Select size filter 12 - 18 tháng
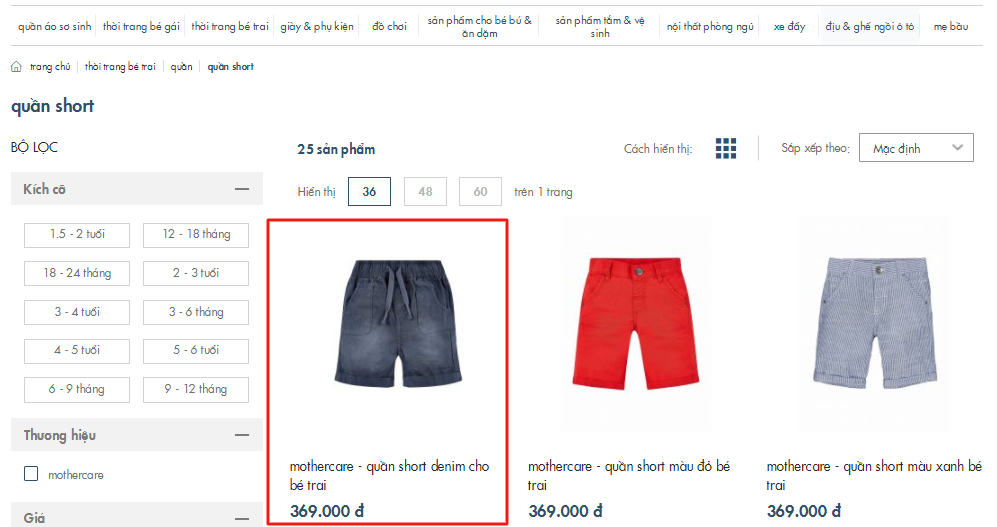The image size is (997, 527). tap(196, 235)
